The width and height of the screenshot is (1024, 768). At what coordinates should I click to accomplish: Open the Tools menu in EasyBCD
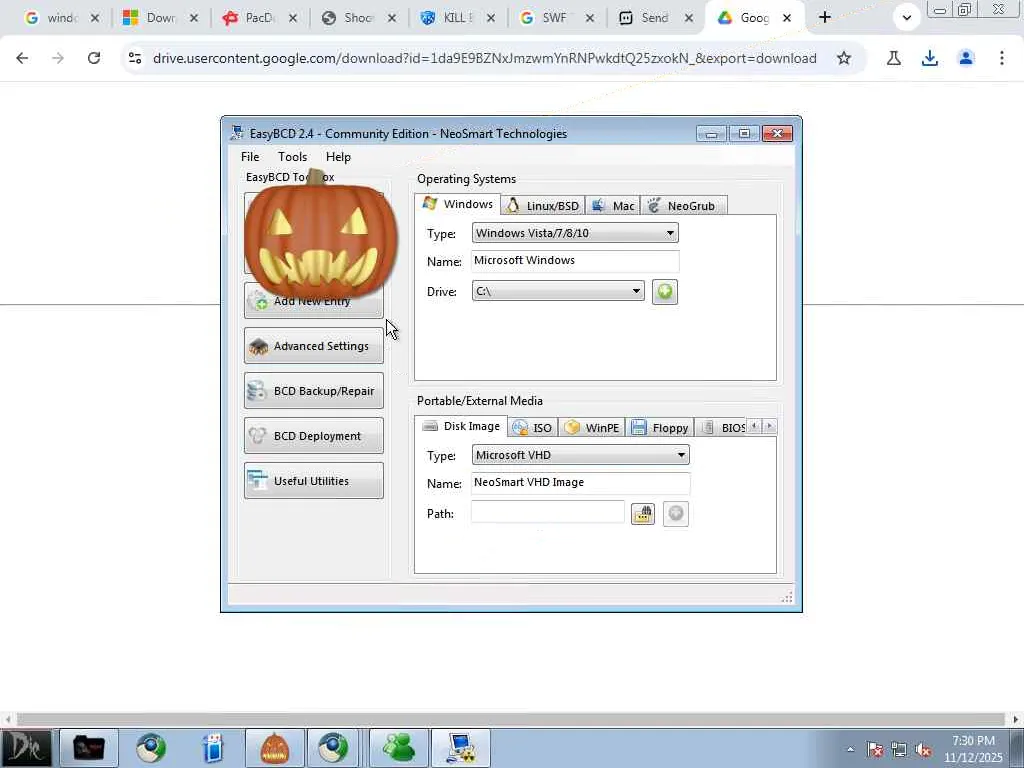[292, 157]
